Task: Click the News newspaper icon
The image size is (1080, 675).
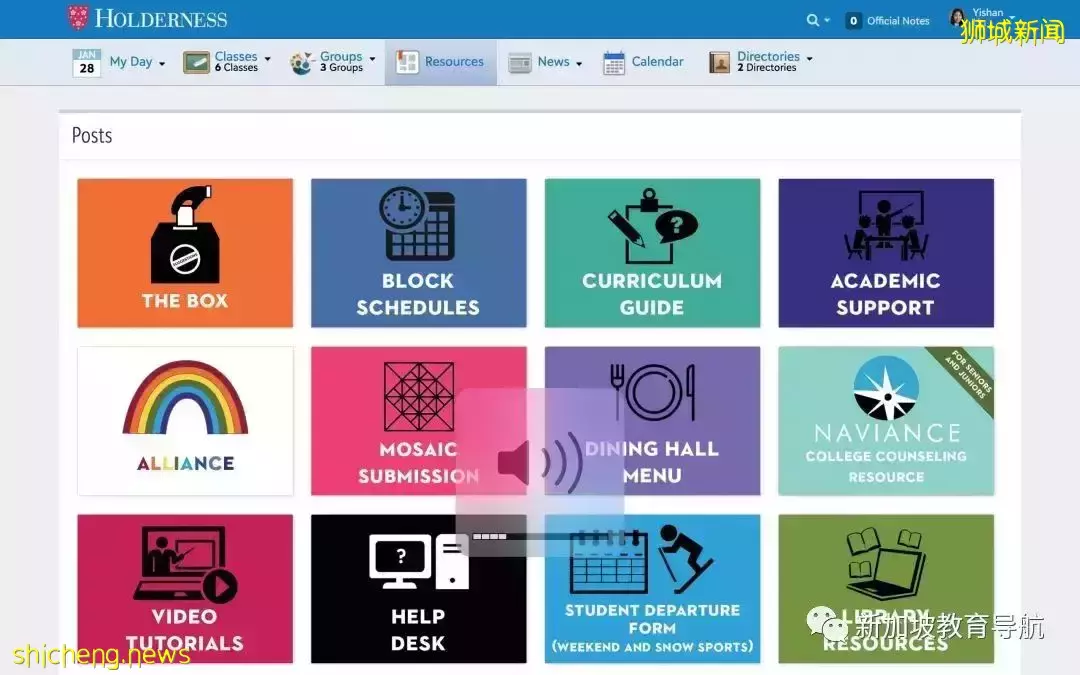Action: click(x=520, y=63)
